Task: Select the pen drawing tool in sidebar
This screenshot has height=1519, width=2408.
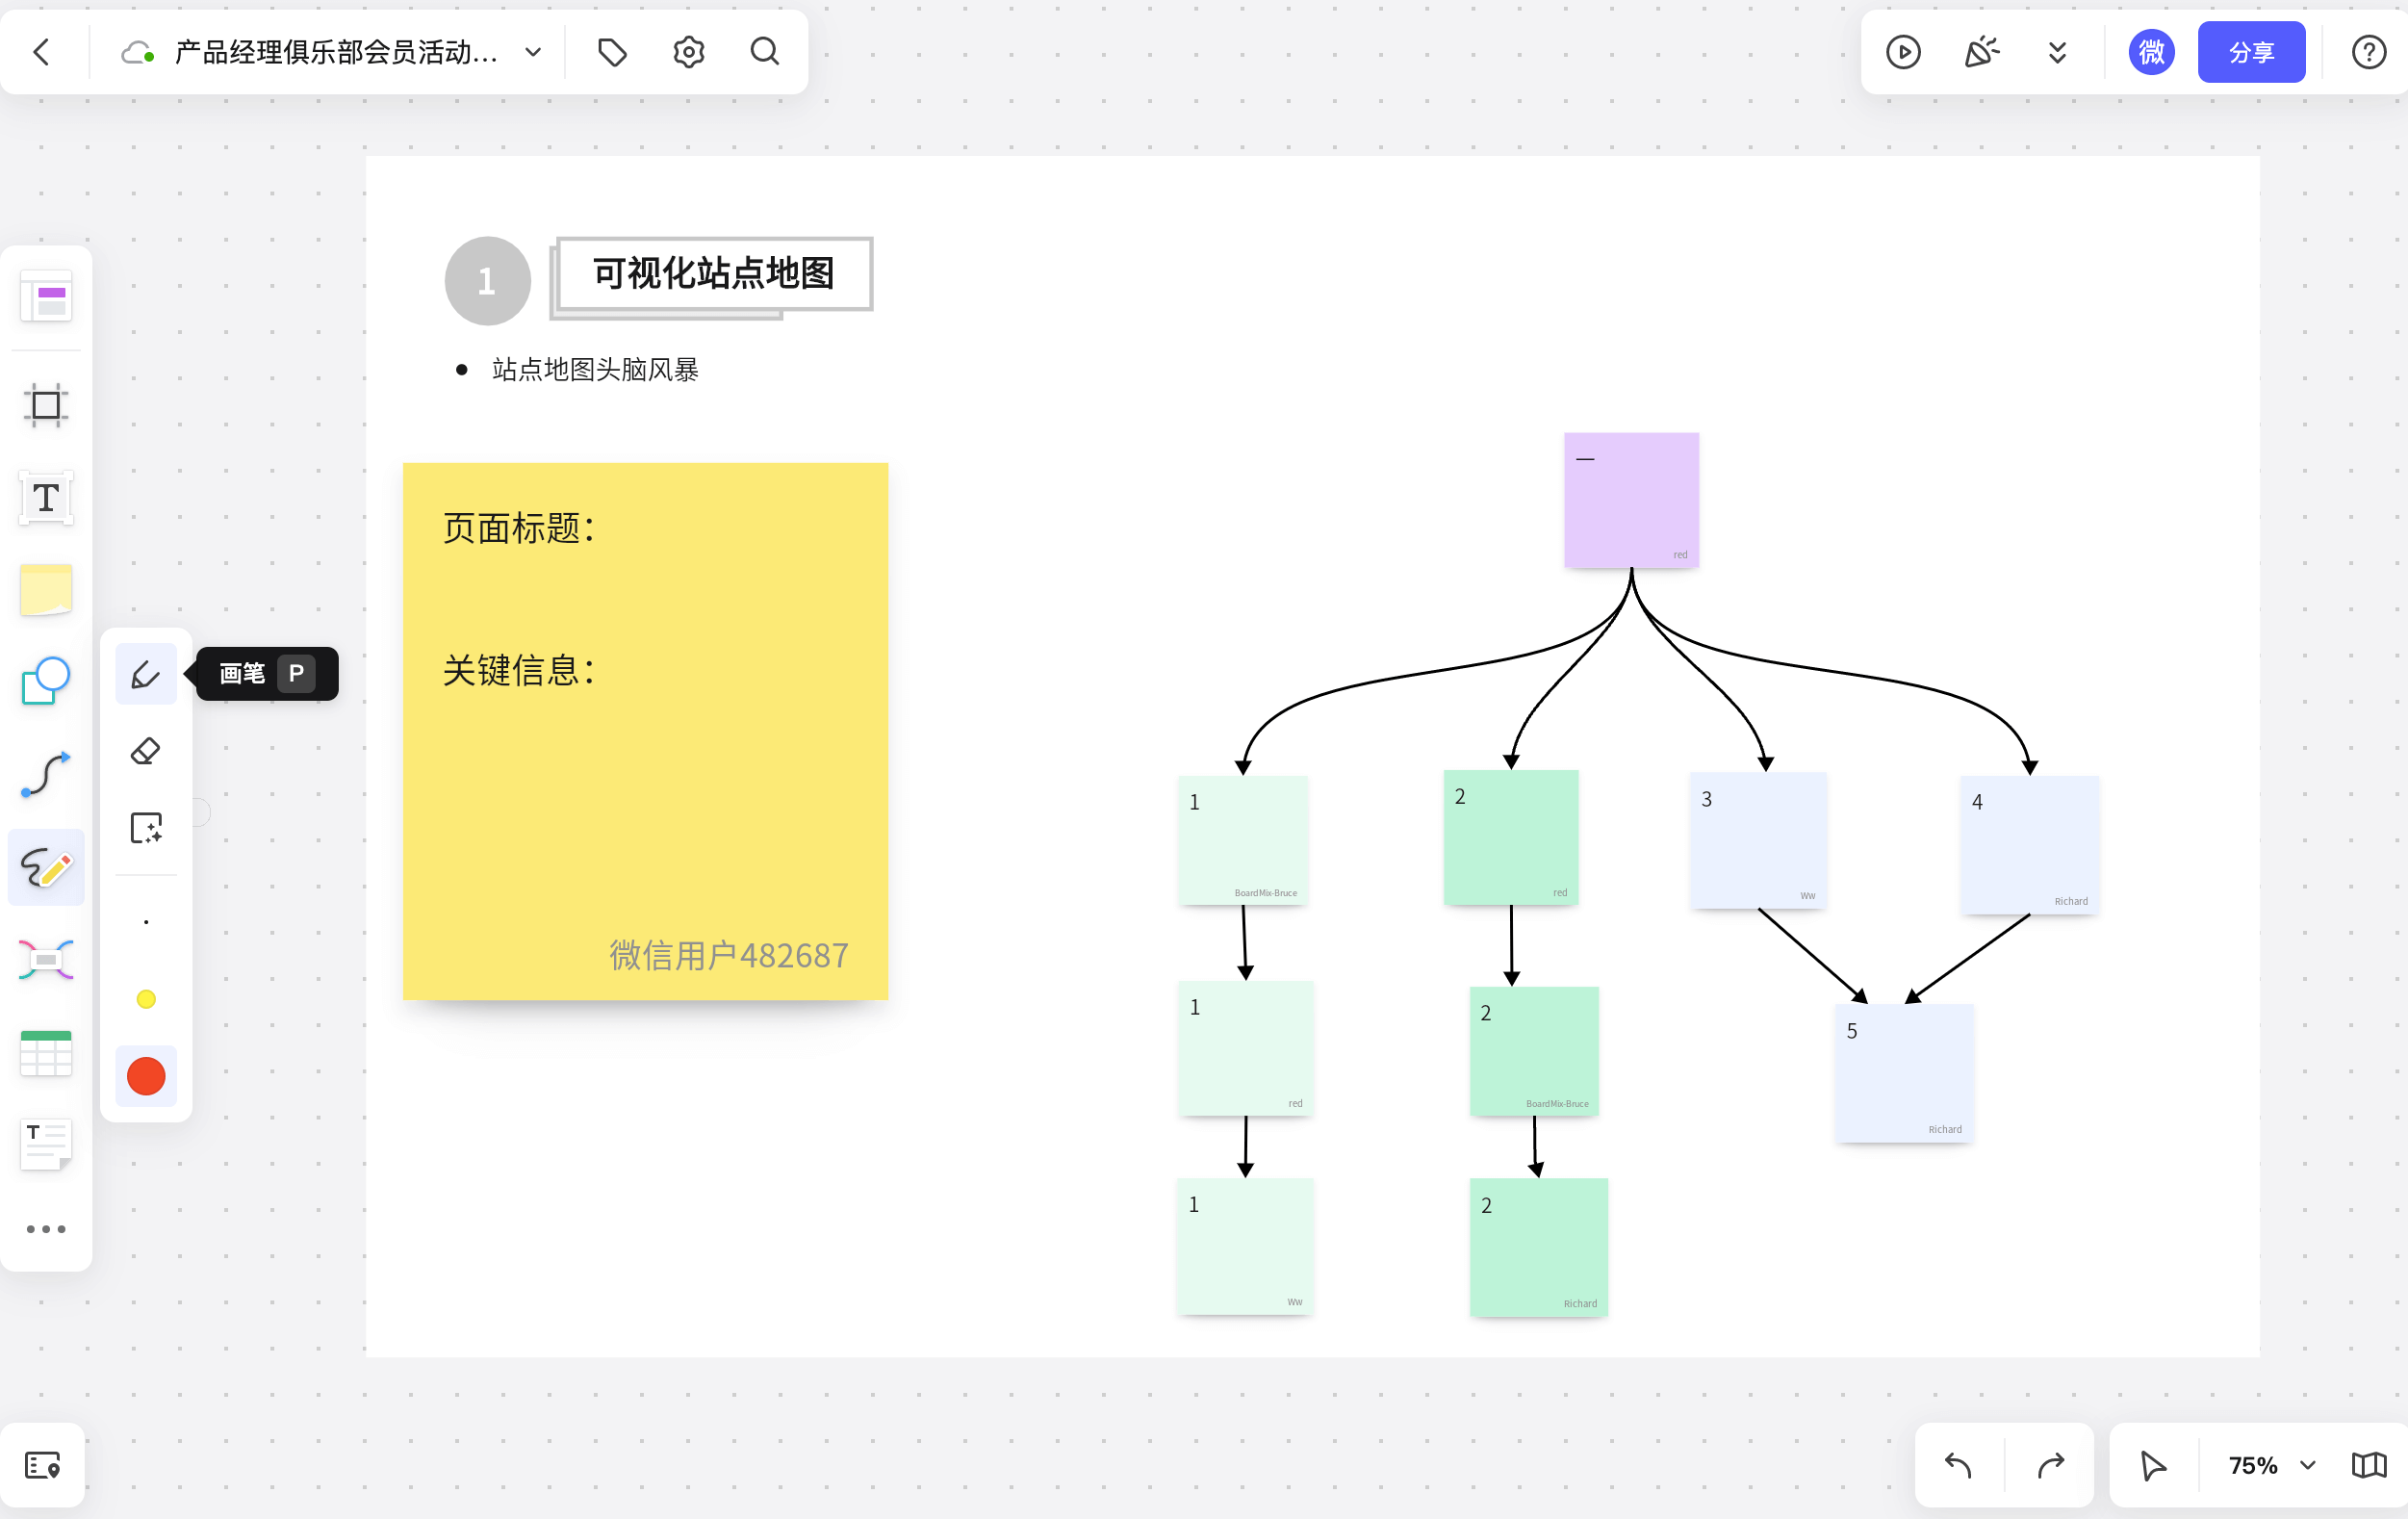Action: pos(46,867)
